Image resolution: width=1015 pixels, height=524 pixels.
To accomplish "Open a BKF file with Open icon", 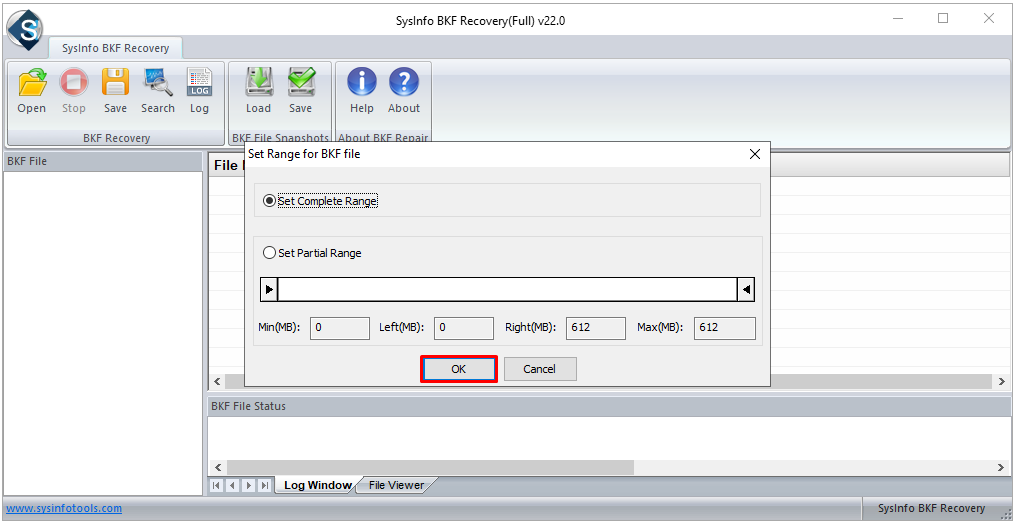I will (x=32, y=91).
